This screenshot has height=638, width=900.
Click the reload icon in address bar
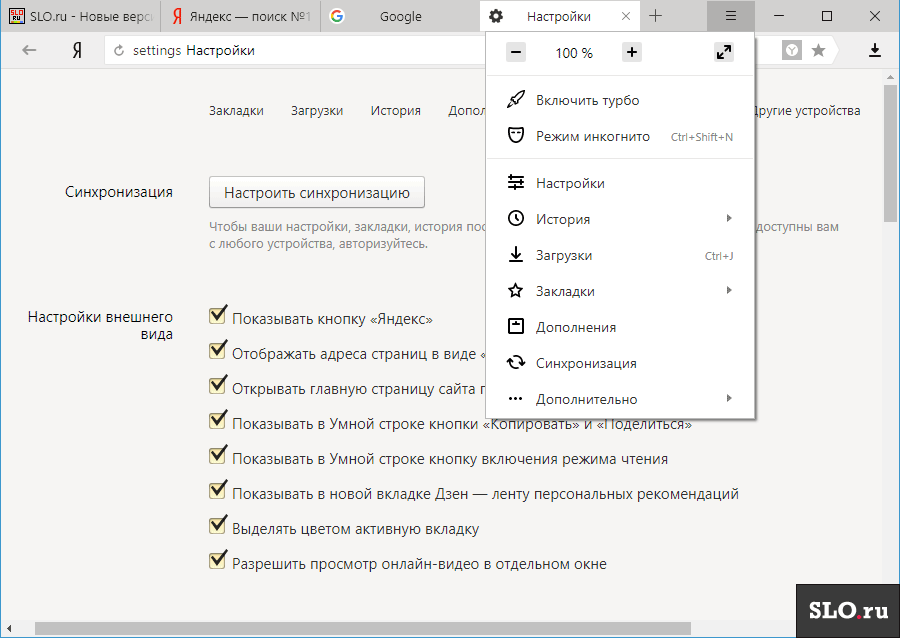(119, 50)
